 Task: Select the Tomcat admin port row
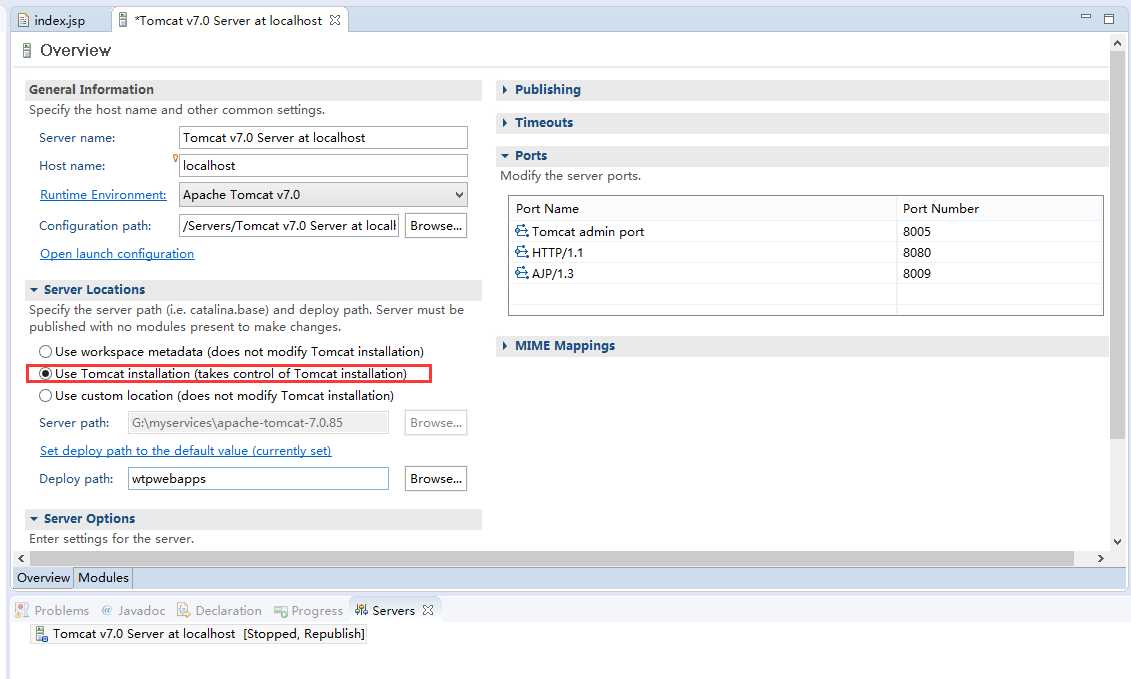point(806,232)
